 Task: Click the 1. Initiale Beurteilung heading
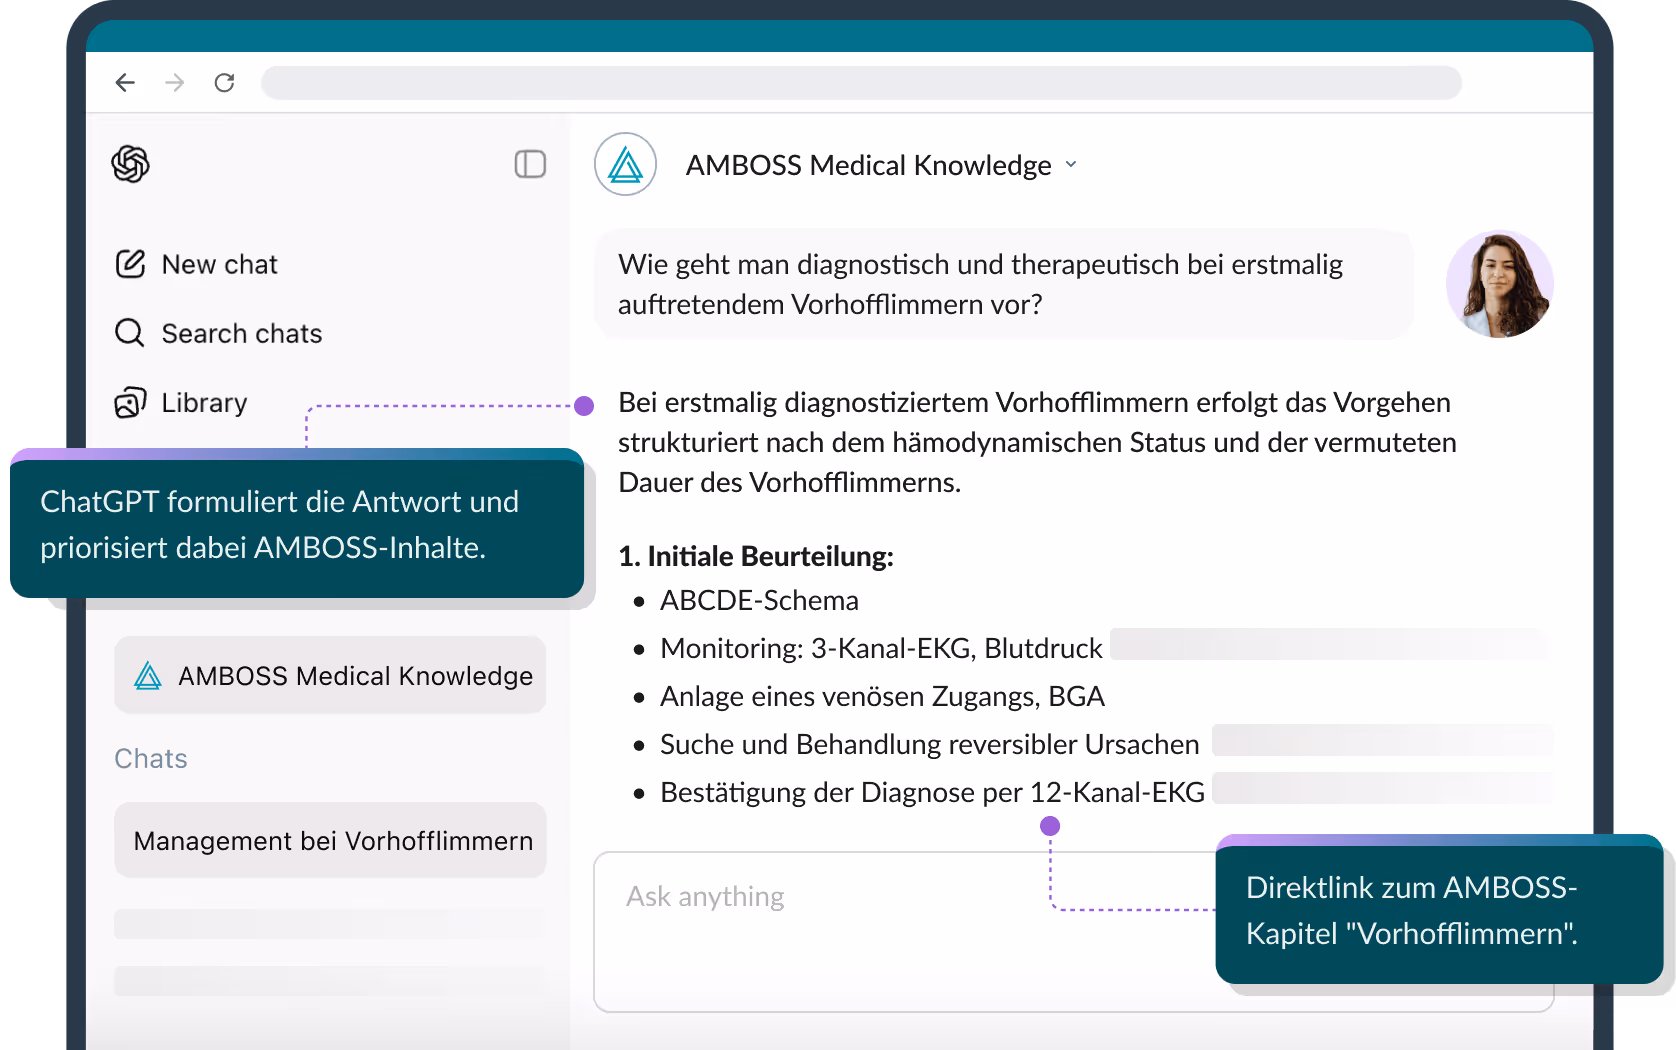756,556
